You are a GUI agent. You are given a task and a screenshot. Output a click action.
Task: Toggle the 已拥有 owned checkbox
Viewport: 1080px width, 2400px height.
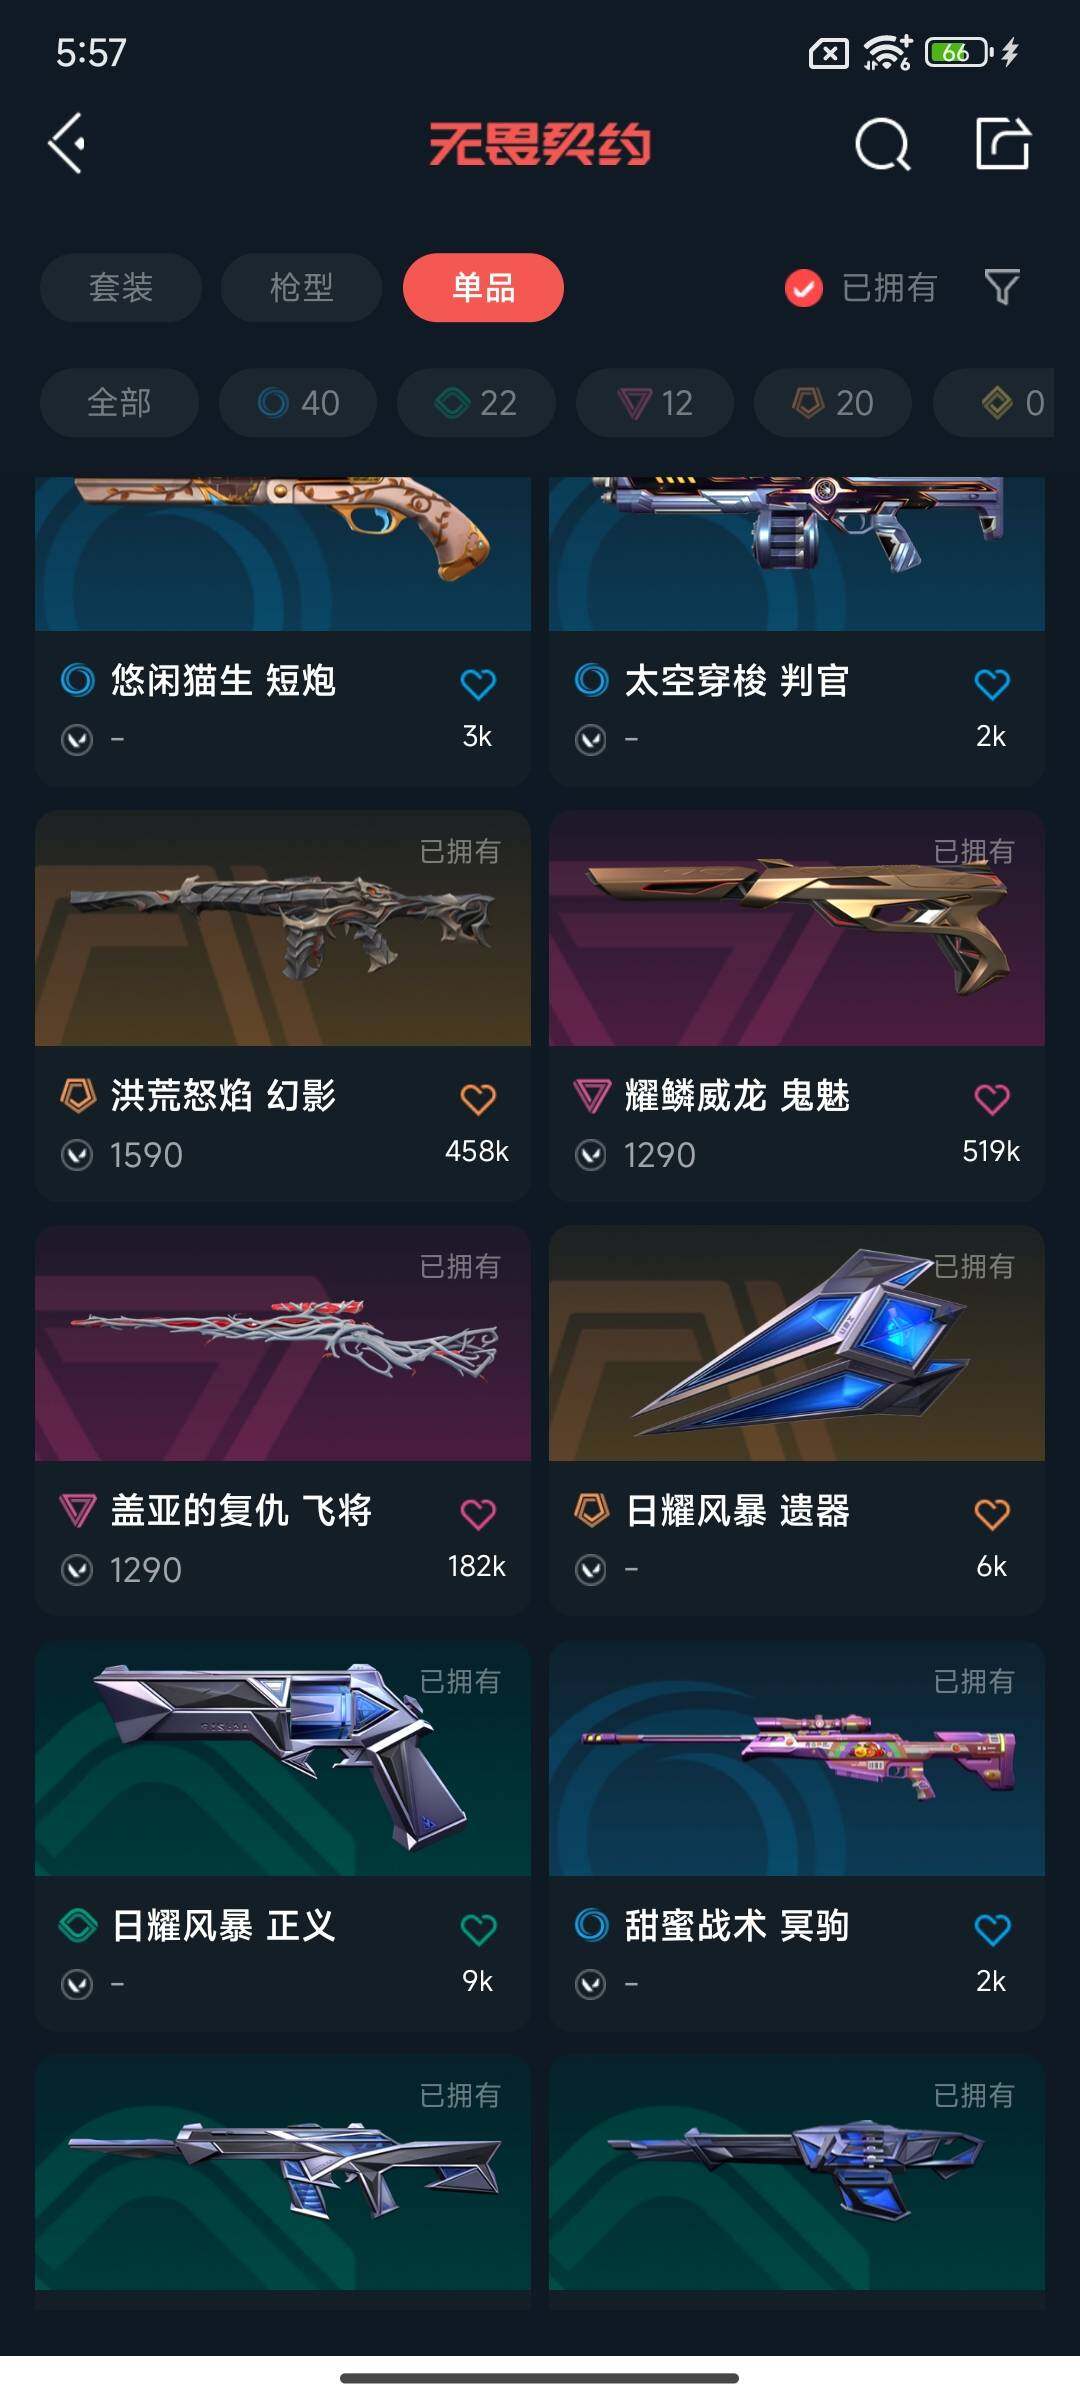pos(804,288)
